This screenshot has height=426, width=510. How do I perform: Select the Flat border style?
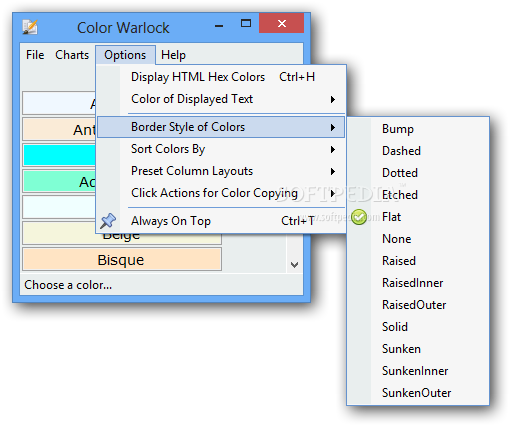coord(418,217)
